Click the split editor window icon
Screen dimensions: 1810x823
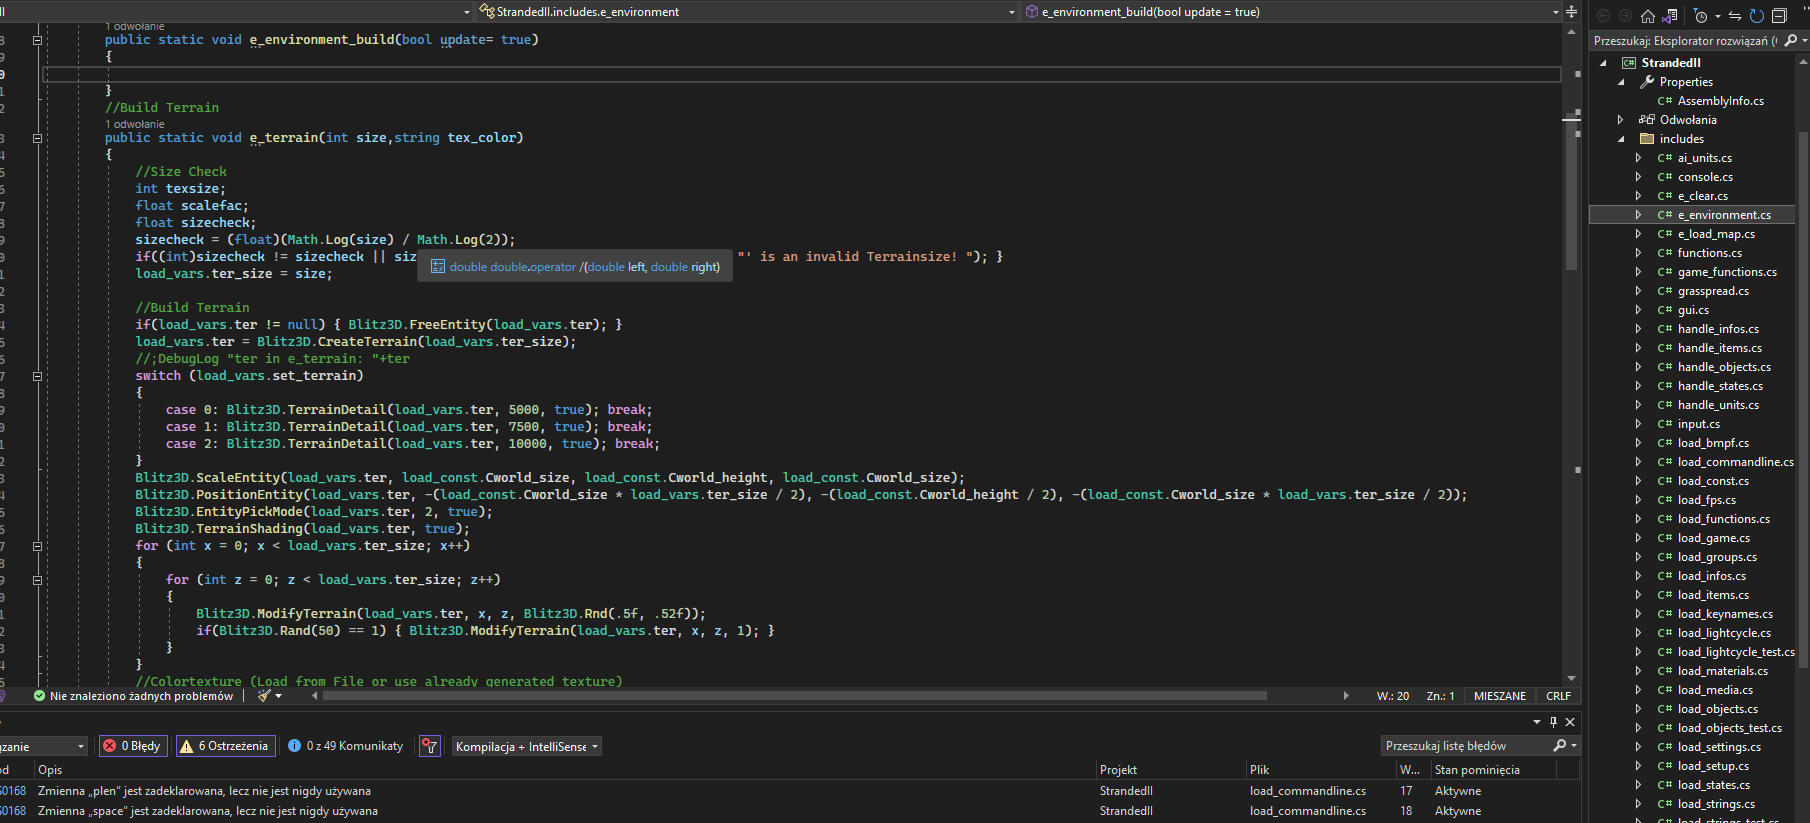(x=1571, y=12)
